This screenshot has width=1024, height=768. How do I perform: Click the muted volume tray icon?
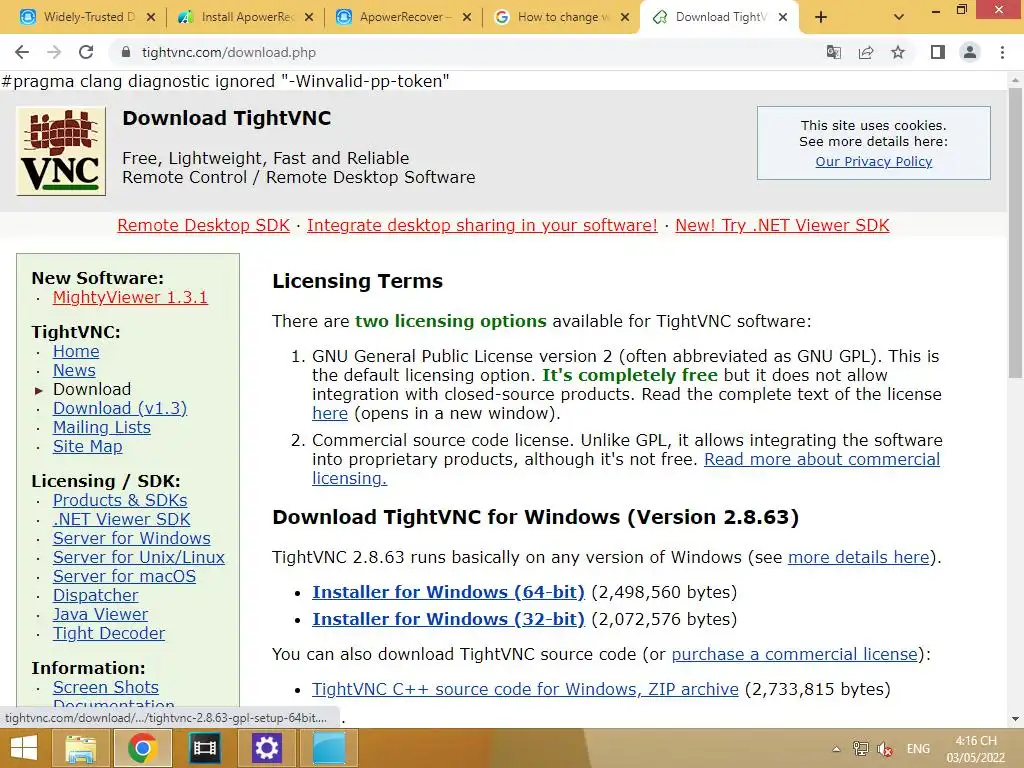(x=885, y=749)
